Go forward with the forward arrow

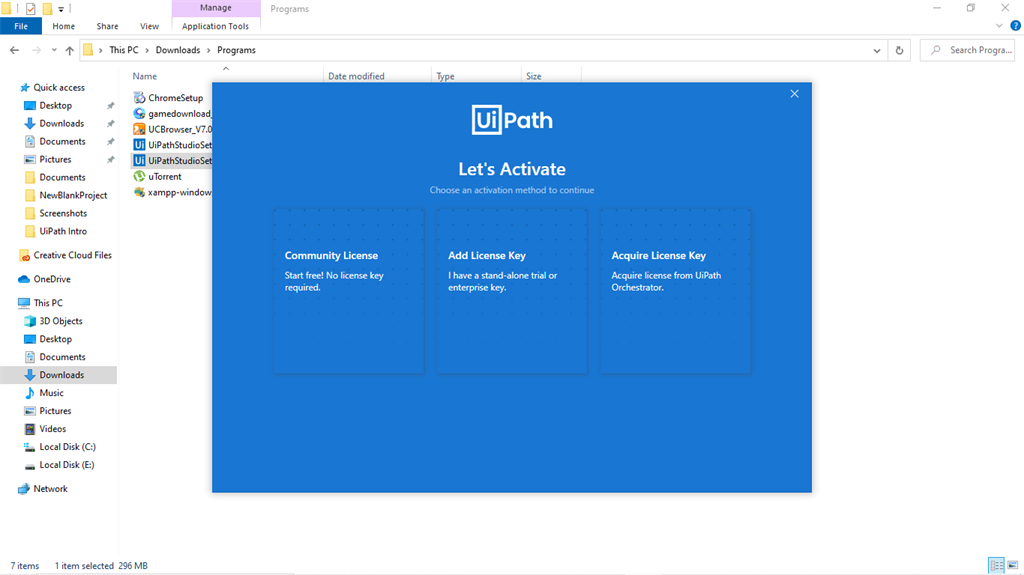(x=36, y=50)
